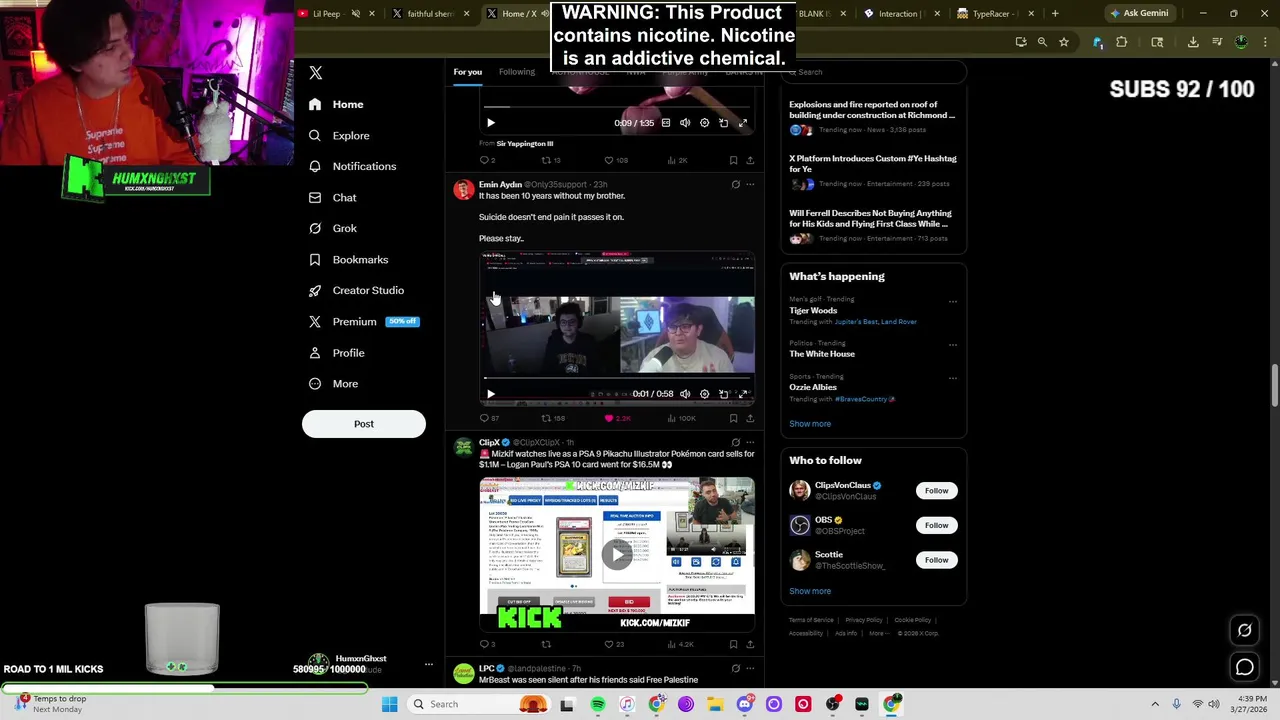This screenshot has width=1280, height=720.
Task: Open HumxnGhxst account switcher menu
Action: tap(429, 664)
